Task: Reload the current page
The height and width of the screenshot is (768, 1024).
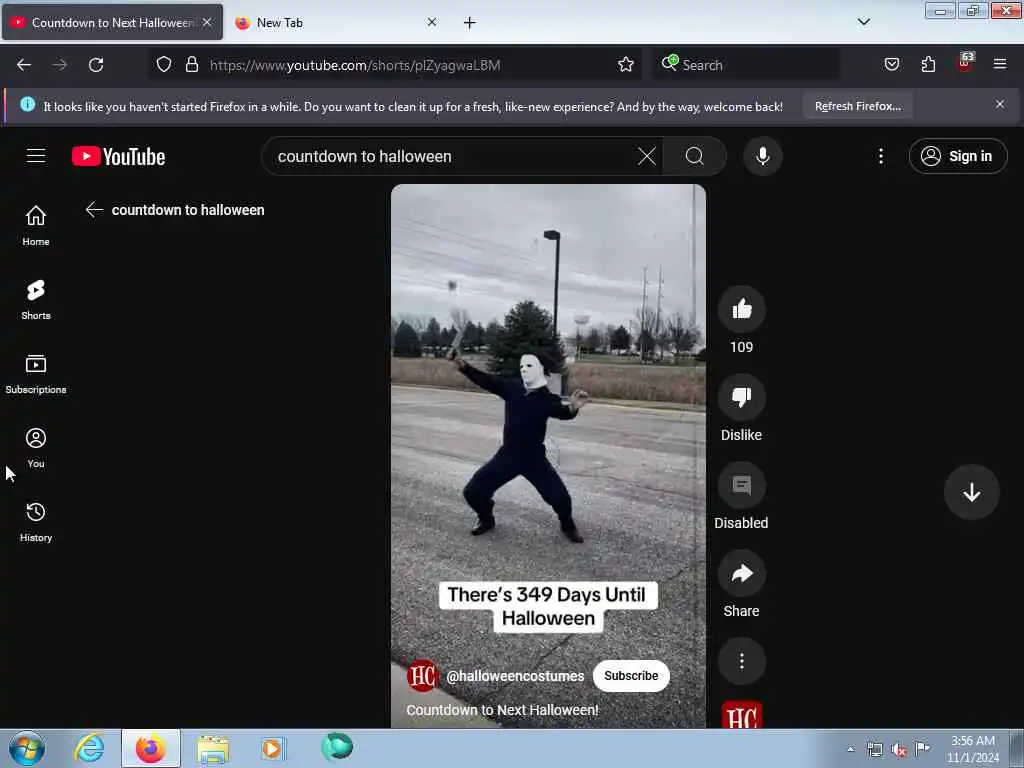Action: pyautogui.click(x=96, y=65)
